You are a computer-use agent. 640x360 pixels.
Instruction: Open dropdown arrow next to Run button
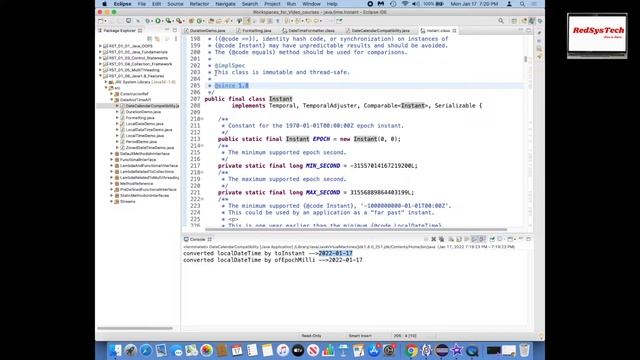[x=162, y=21]
